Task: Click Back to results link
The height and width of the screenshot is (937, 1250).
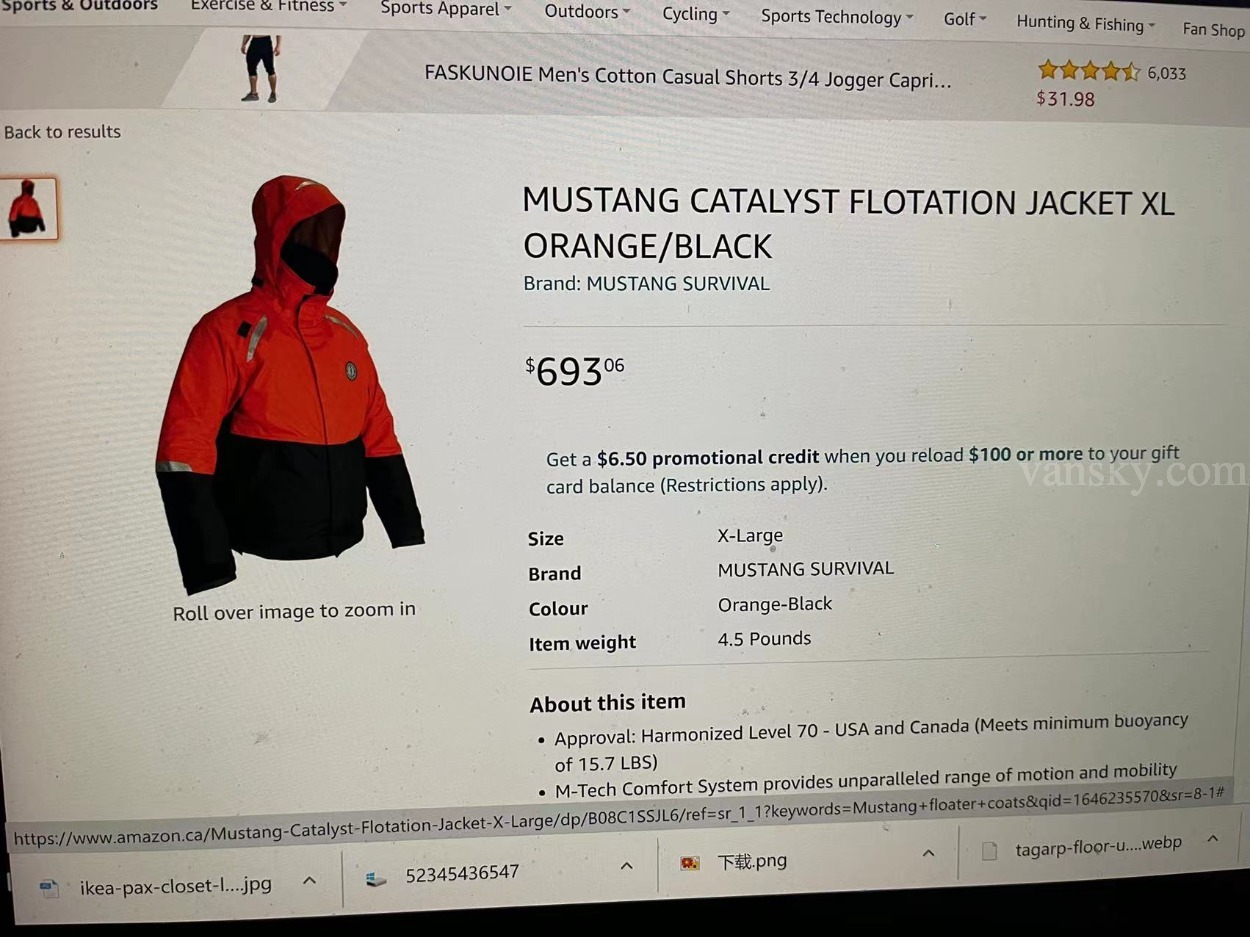Action: coord(62,131)
